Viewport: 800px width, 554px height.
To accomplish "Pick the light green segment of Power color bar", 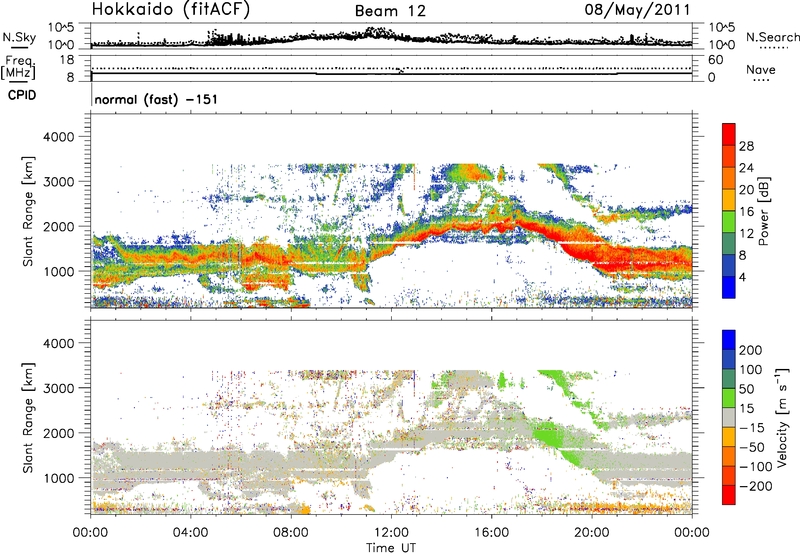I will pyautogui.click(x=729, y=222).
